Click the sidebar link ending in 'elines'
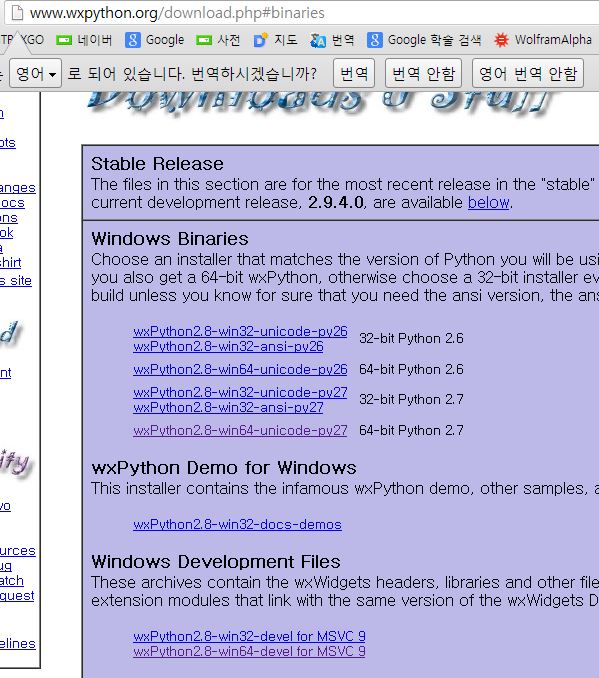 click(18, 644)
